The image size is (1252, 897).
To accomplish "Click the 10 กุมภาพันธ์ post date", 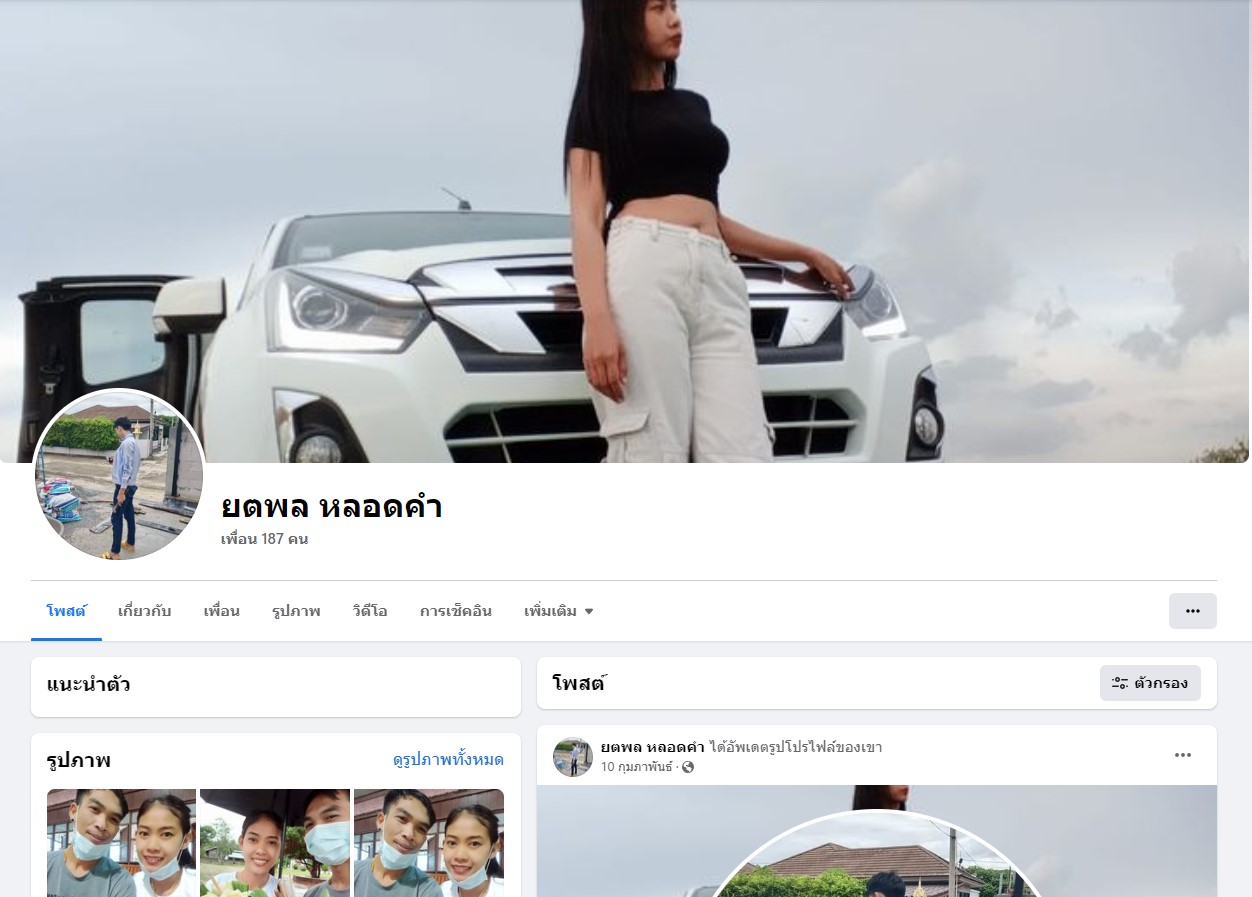I will pos(638,767).
